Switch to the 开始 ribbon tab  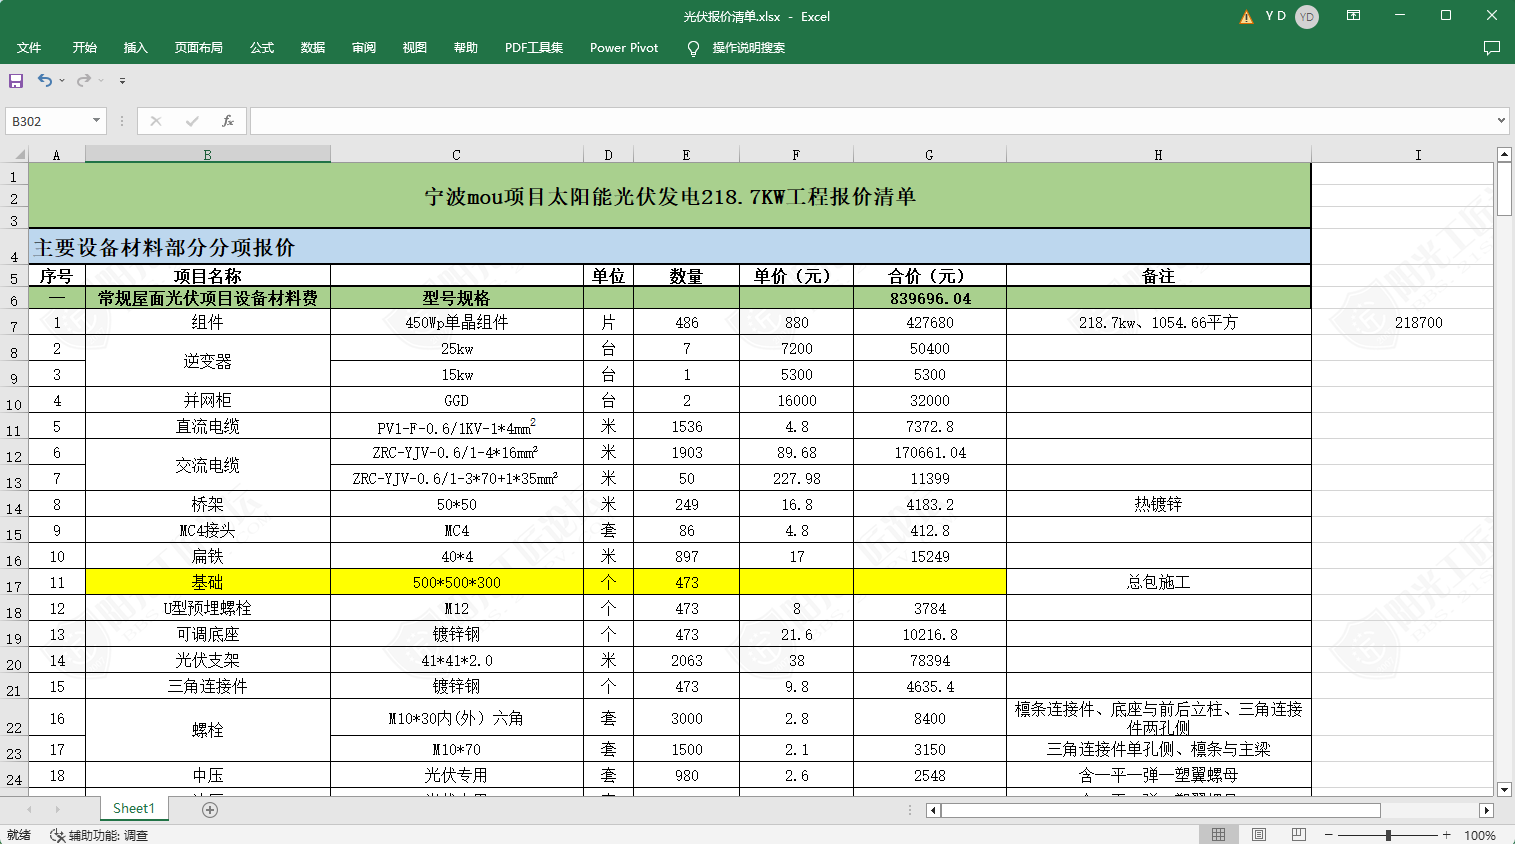click(x=84, y=48)
